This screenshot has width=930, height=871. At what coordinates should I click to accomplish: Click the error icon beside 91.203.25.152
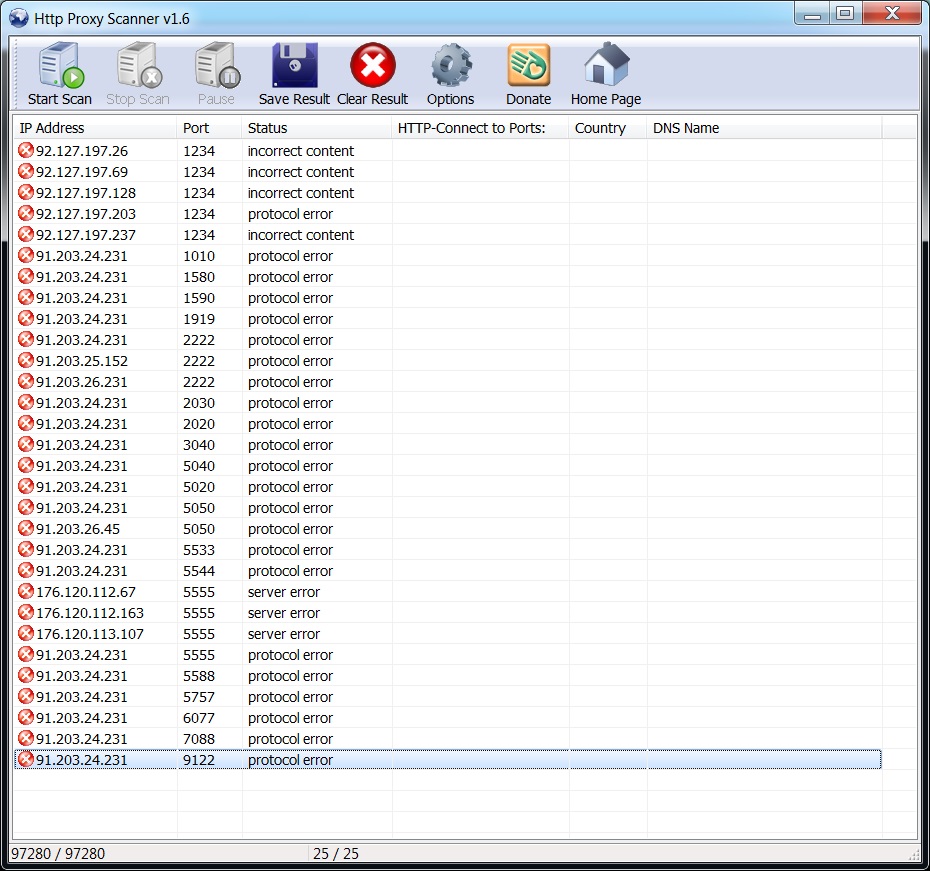tap(26, 360)
